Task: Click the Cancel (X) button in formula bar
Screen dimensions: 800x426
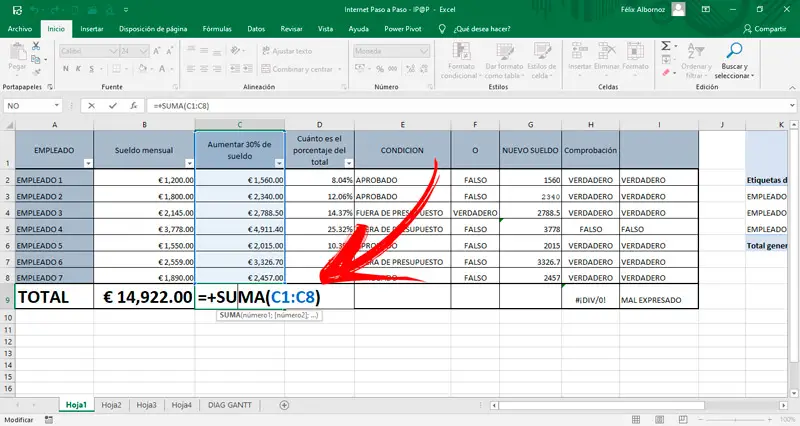Action: click(92, 105)
